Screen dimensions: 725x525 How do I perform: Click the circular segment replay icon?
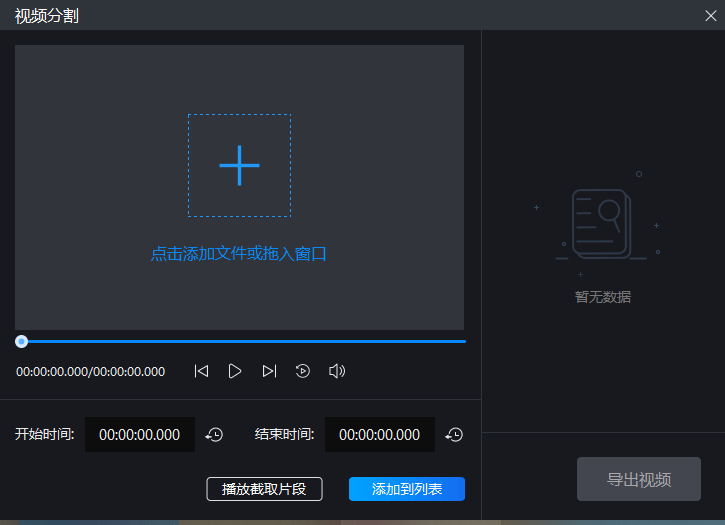pyautogui.click(x=303, y=371)
